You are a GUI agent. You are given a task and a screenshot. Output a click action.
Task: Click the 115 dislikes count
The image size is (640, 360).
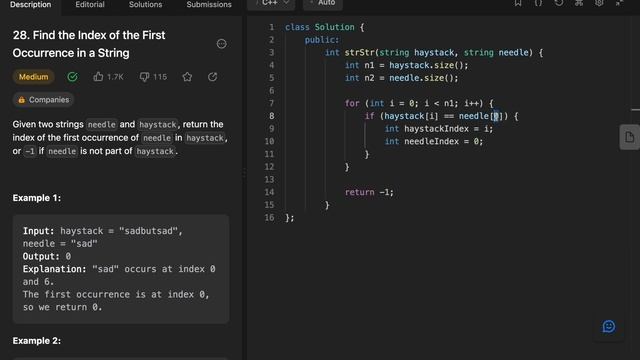pos(160,77)
